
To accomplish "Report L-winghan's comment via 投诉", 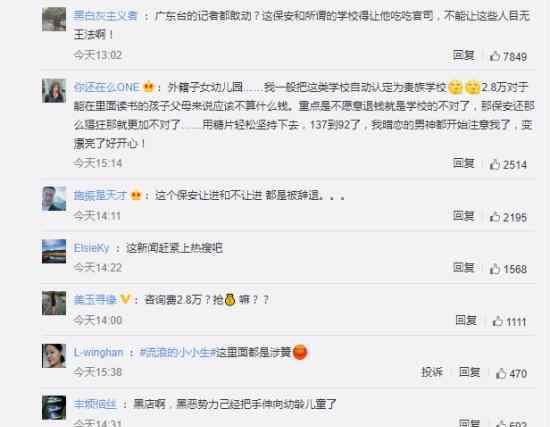I will click(x=432, y=372).
